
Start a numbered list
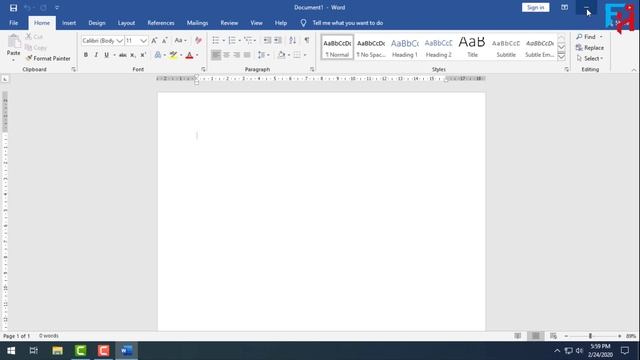click(232, 40)
